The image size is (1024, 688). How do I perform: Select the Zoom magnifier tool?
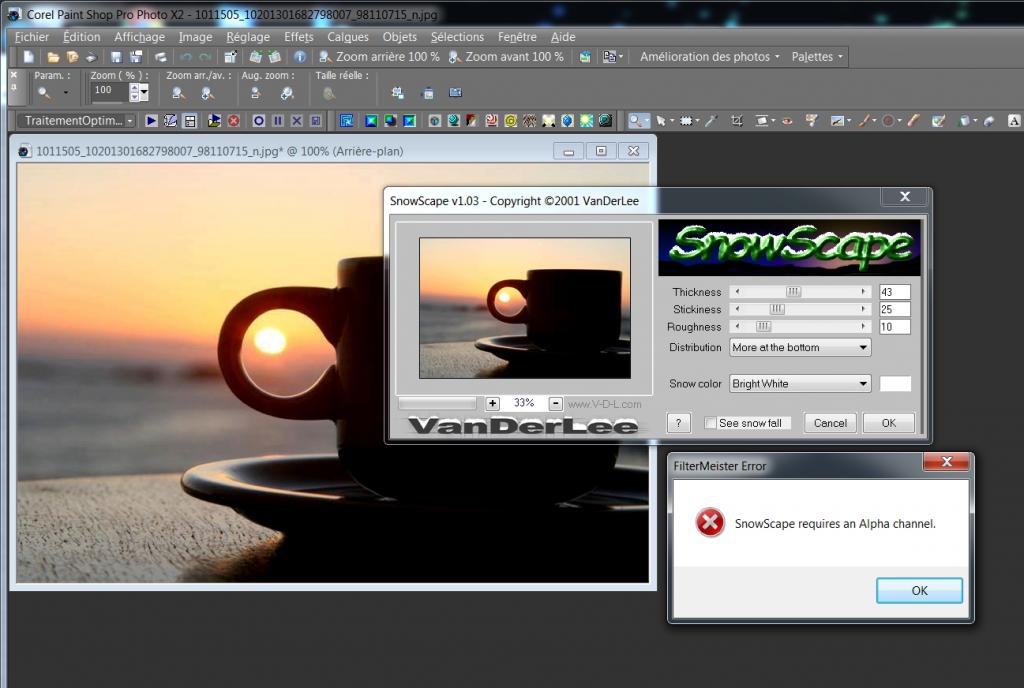(x=635, y=121)
